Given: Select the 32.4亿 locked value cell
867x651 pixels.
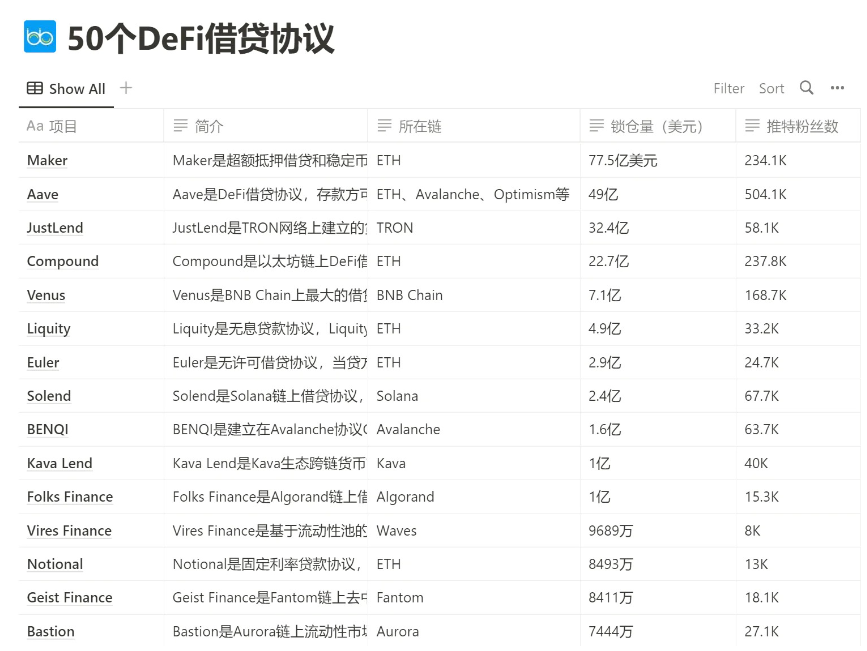Looking at the screenshot, I should (658, 228).
